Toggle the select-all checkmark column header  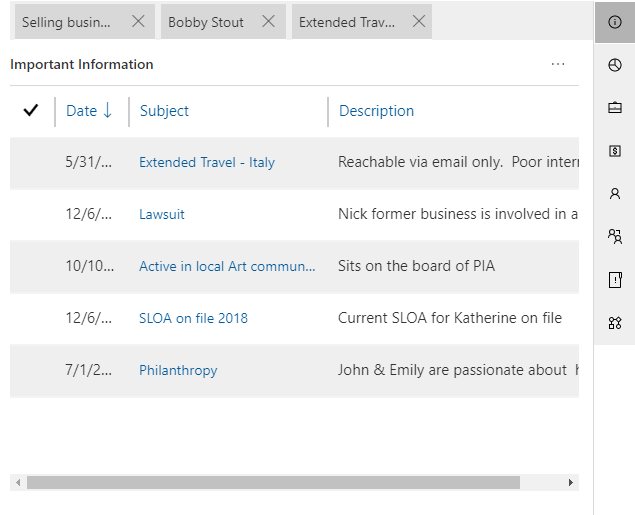(x=30, y=111)
